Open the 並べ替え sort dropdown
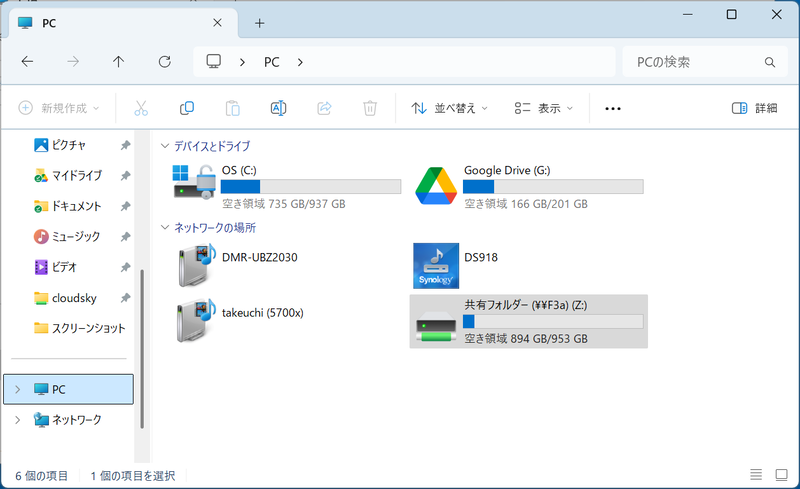This screenshot has width=800, height=489. point(449,108)
